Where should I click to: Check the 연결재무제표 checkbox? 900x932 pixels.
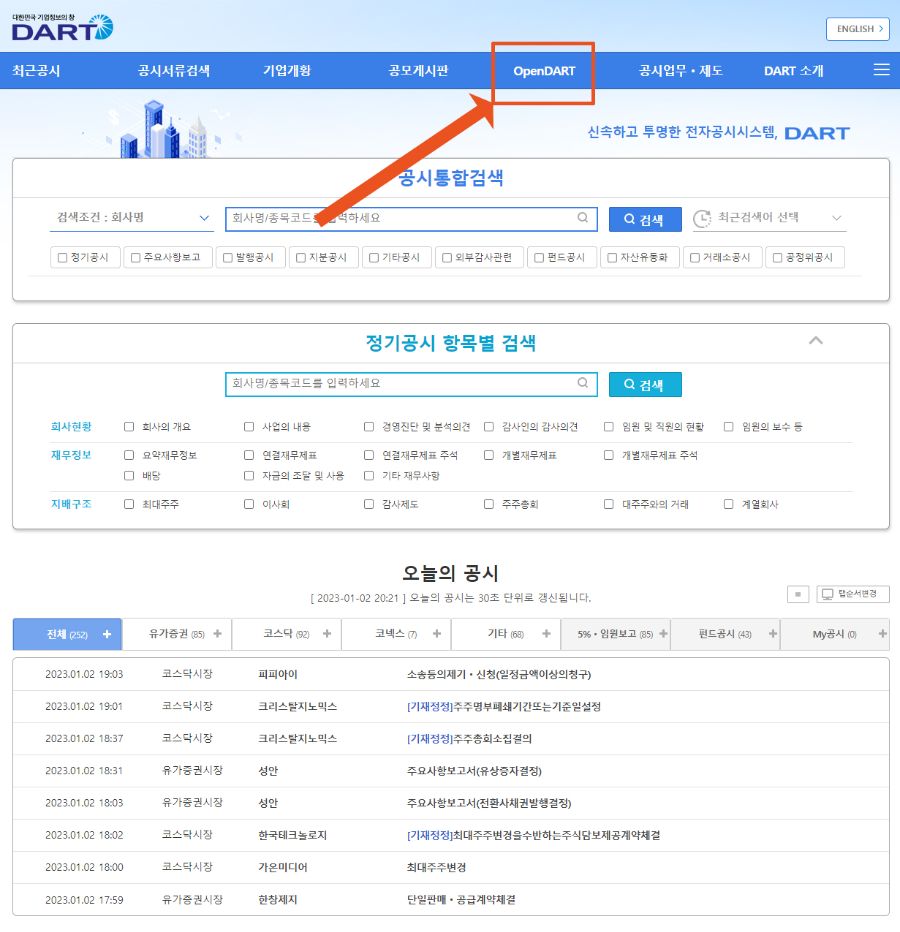click(249, 455)
